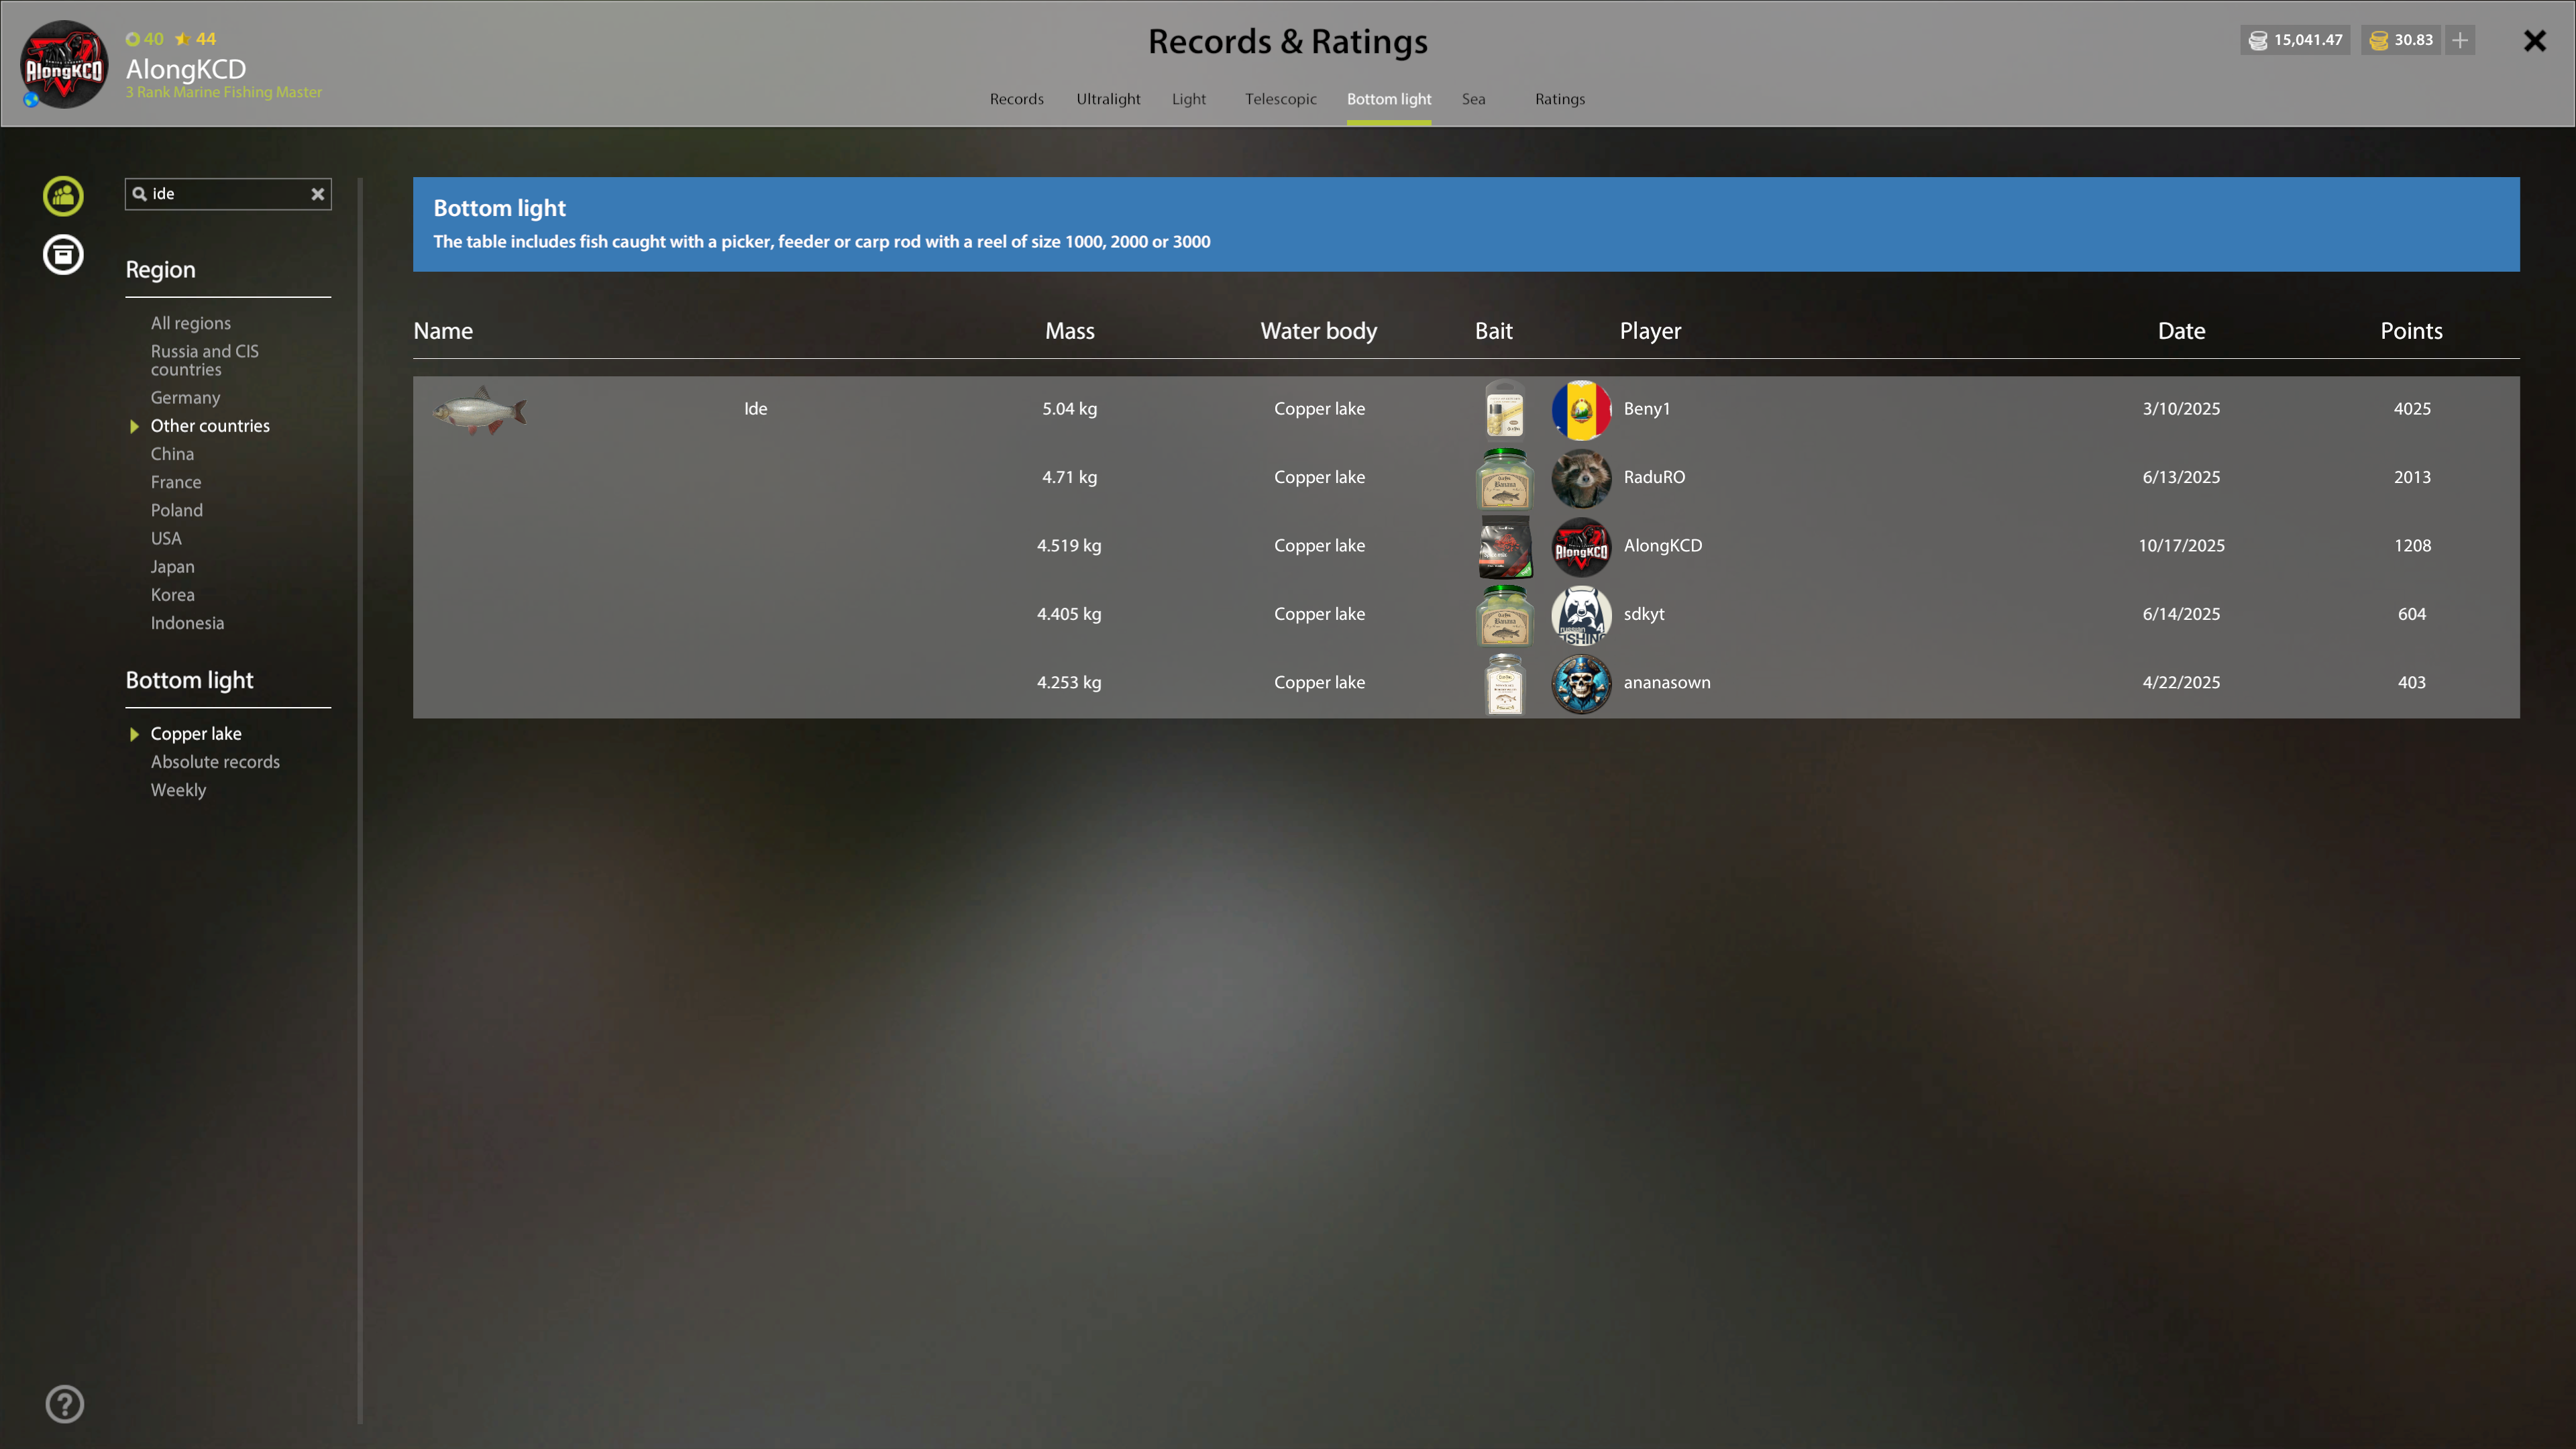Click the plus icon to add gold
Viewport: 2576px width, 1449px height.
(2460, 40)
